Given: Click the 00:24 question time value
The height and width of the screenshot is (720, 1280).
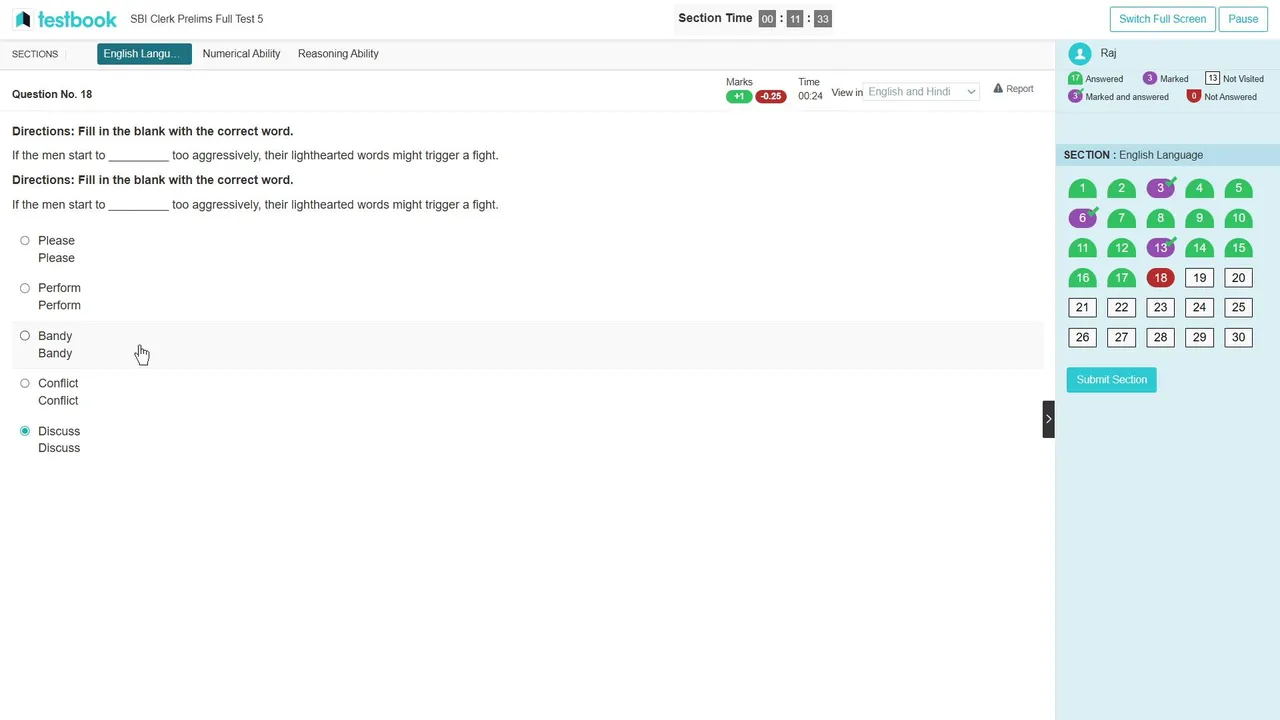Looking at the screenshot, I should [x=810, y=97].
